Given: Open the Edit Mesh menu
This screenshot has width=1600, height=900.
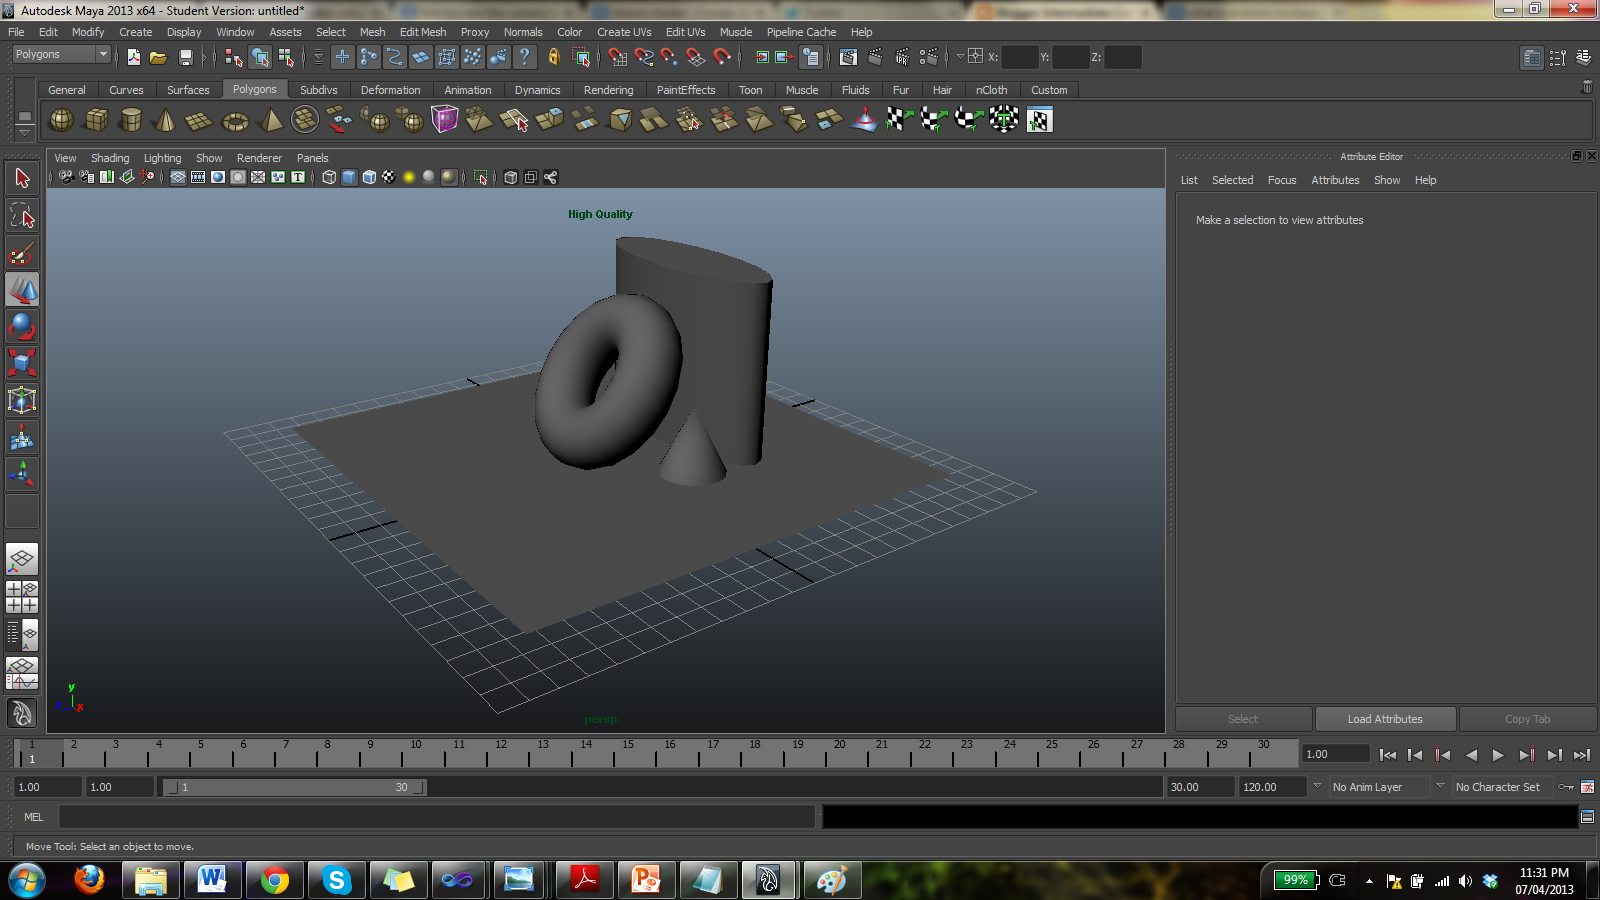Looking at the screenshot, I should coord(423,32).
